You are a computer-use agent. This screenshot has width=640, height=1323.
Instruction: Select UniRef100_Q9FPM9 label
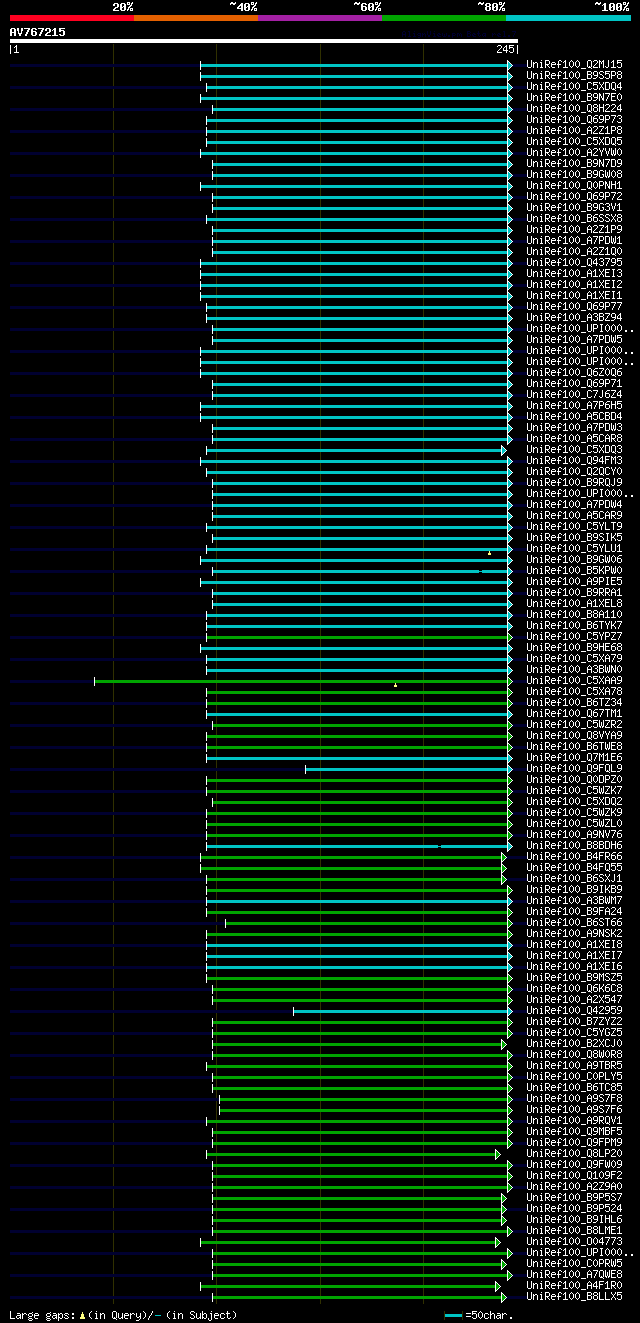click(x=574, y=1142)
